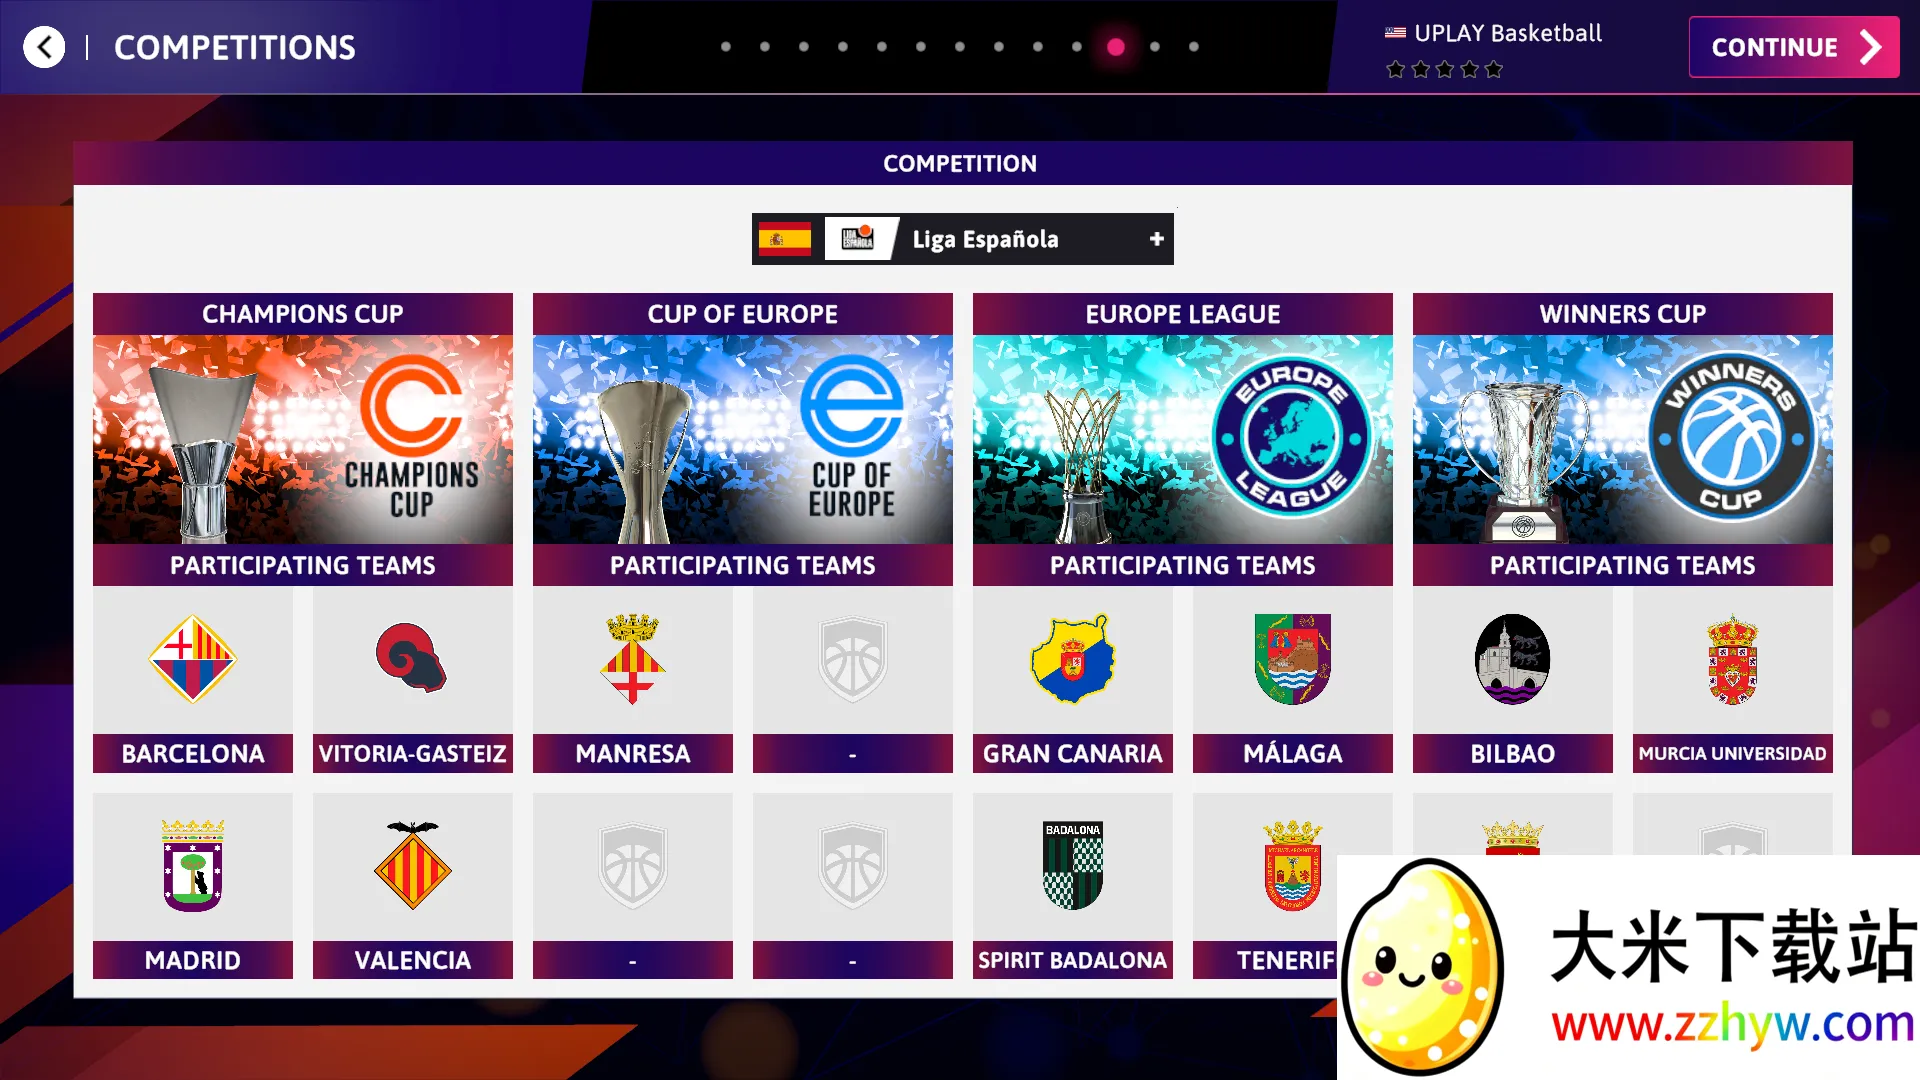Image resolution: width=1920 pixels, height=1080 pixels.
Task: Select the Valencia bat crest
Action: point(412,865)
